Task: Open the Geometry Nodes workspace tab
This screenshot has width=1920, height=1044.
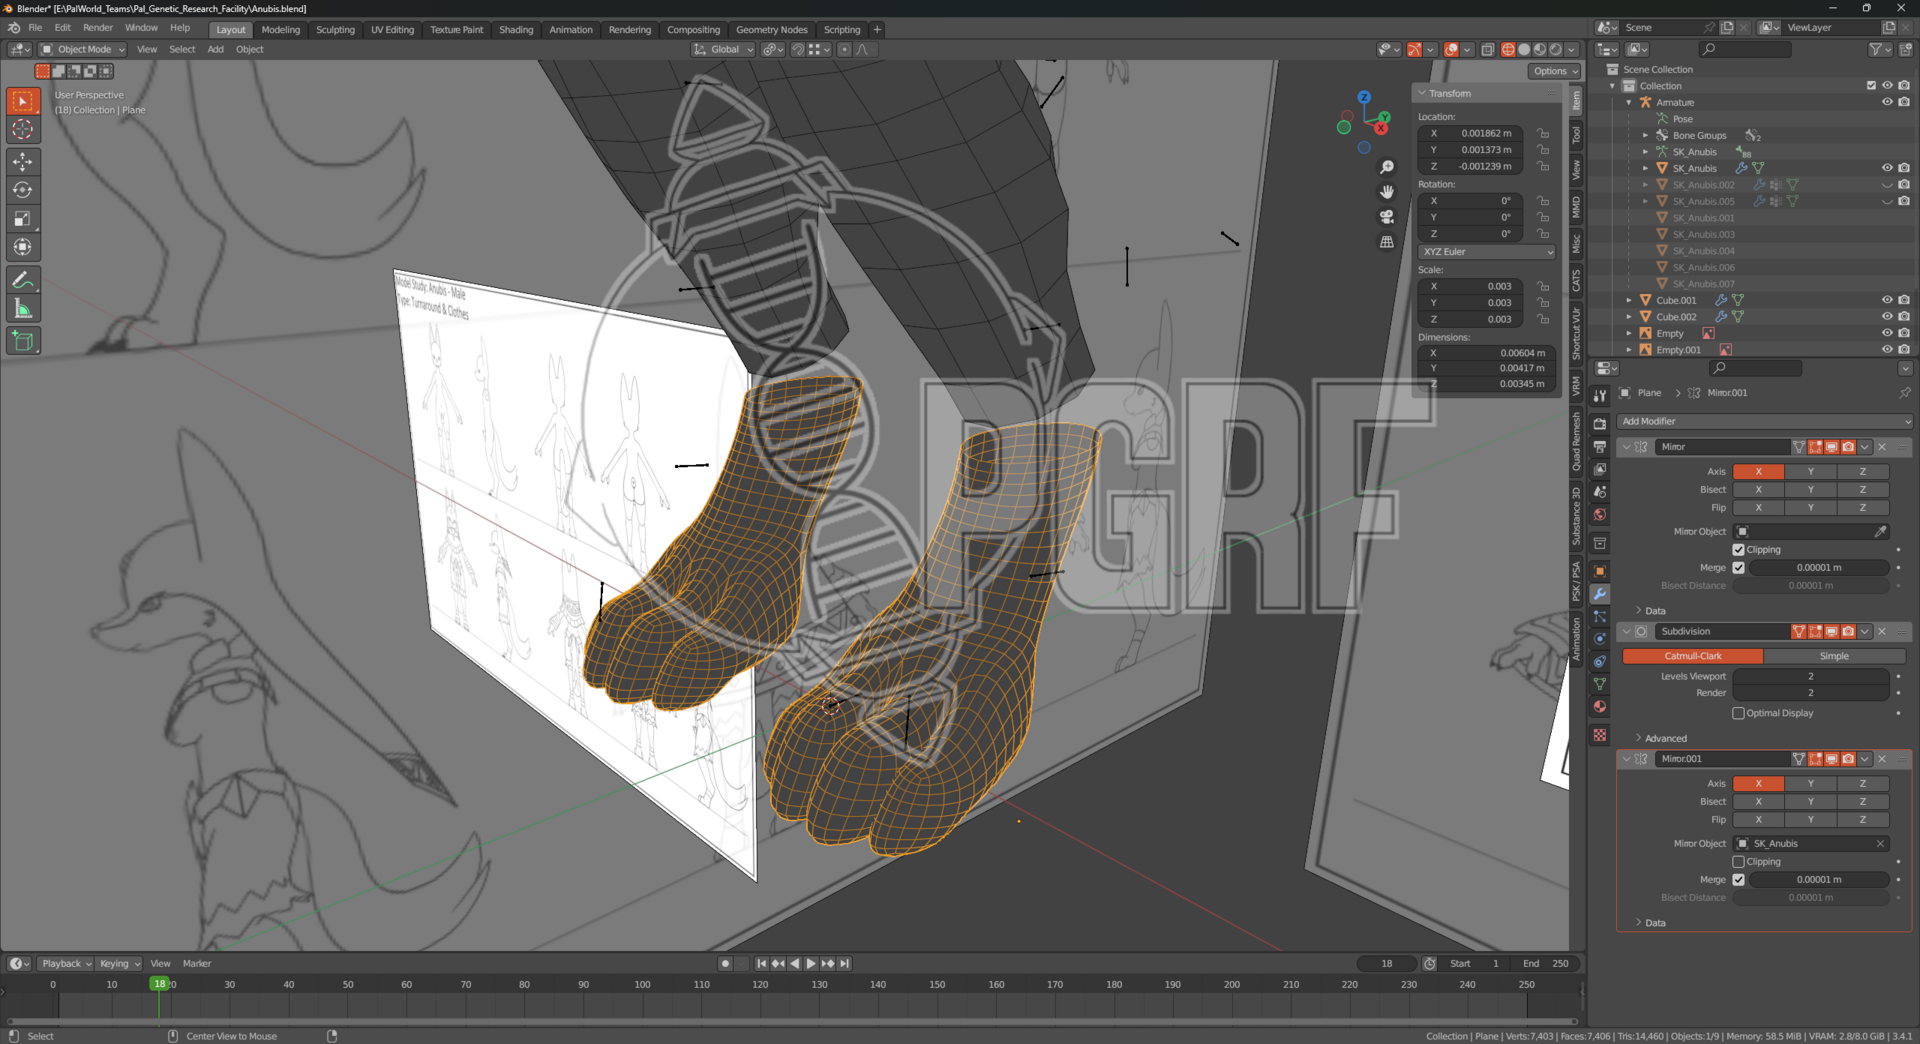Action: coord(771,30)
